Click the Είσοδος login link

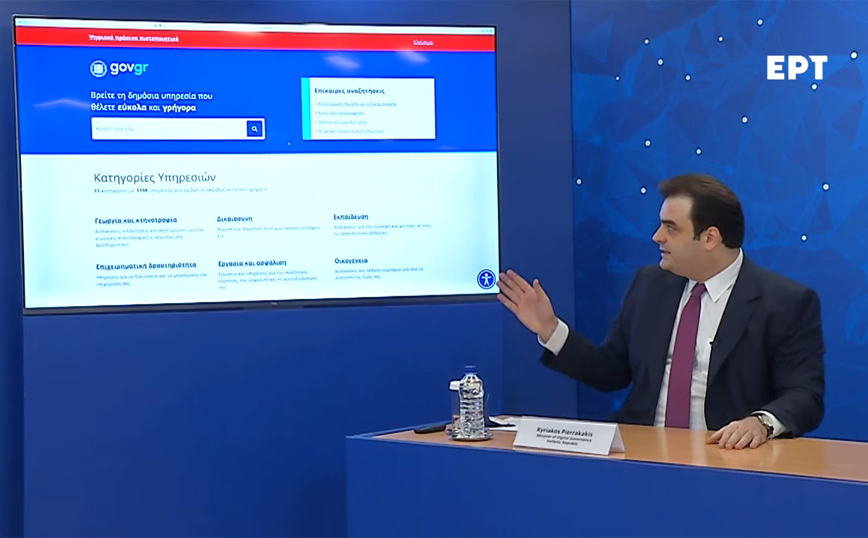click(423, 43)
